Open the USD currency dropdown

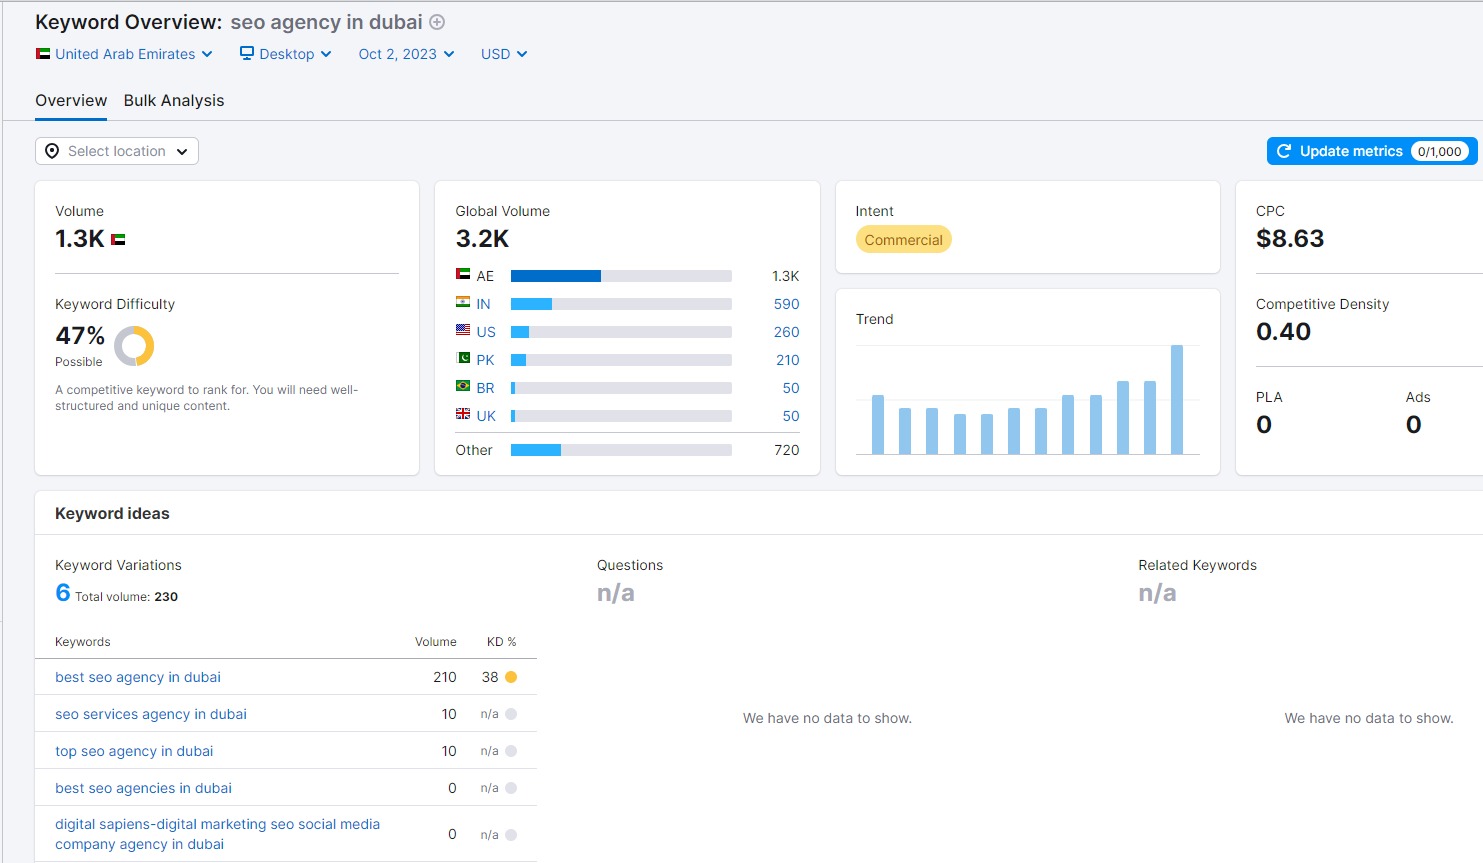coord(504,54)
